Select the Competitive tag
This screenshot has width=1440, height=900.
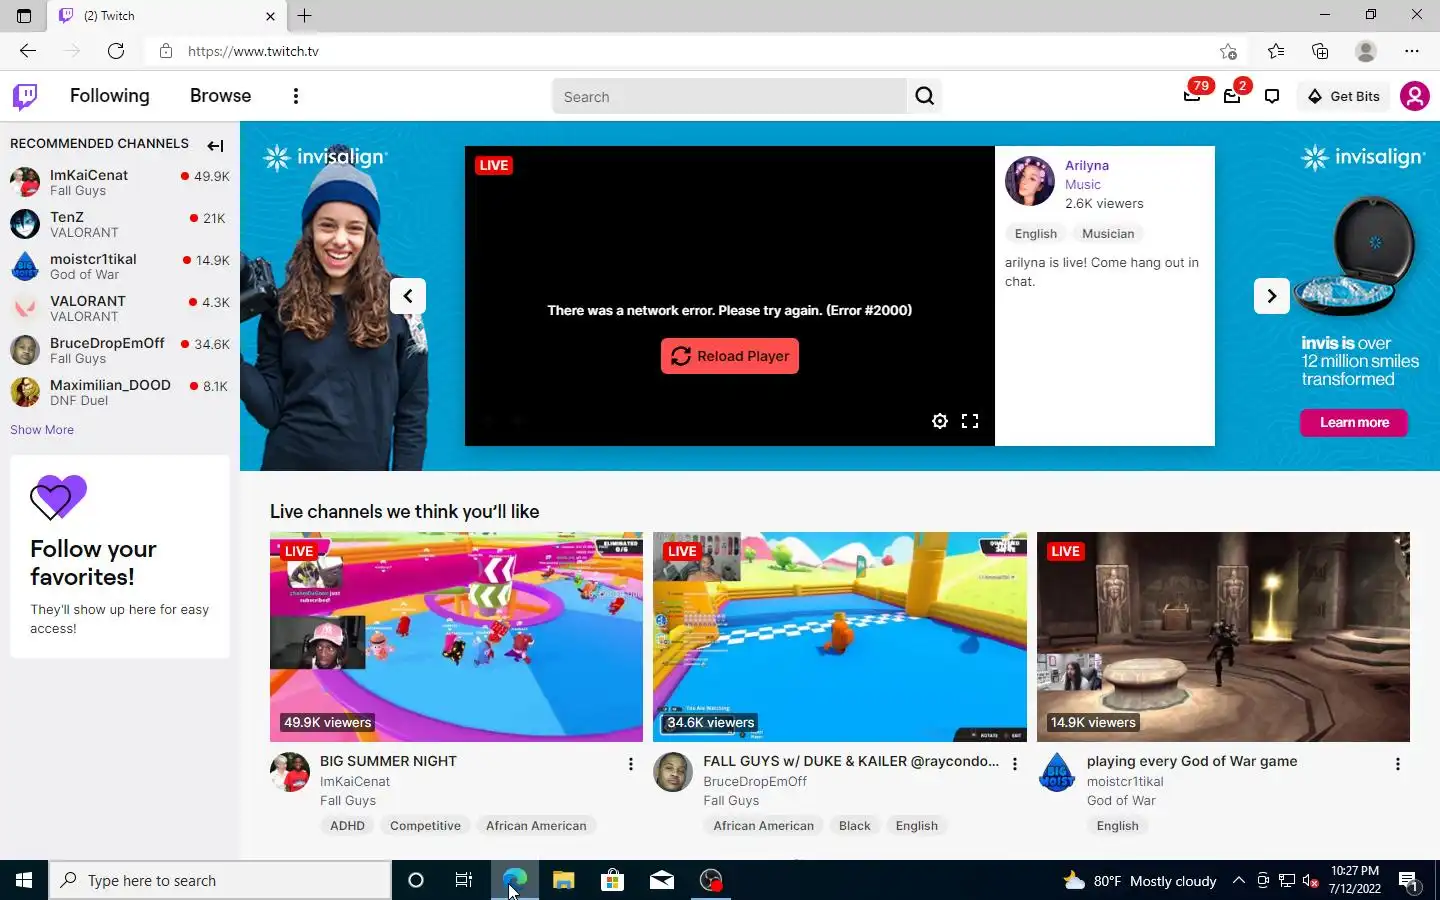pyautogui.click(x=425, y=826)
